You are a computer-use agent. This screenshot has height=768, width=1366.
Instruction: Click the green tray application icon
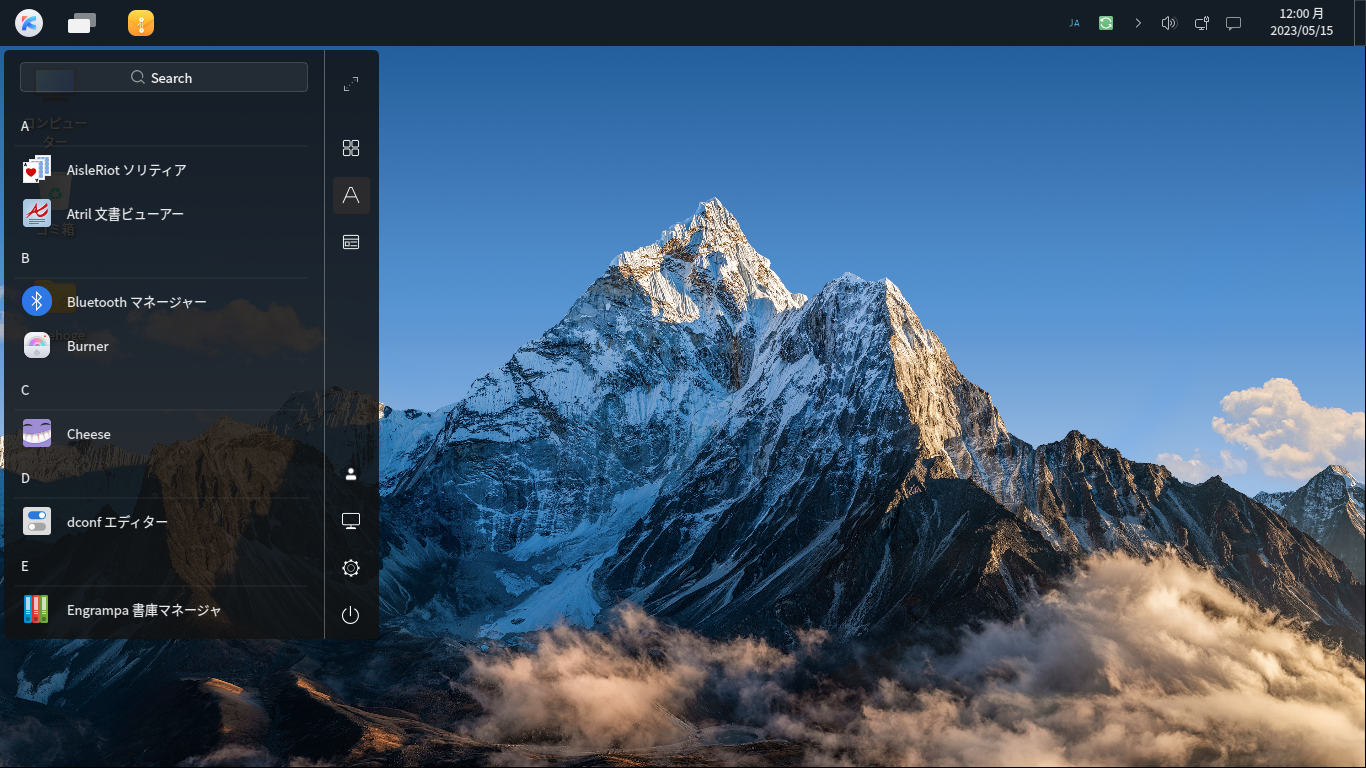point(1106,23)
